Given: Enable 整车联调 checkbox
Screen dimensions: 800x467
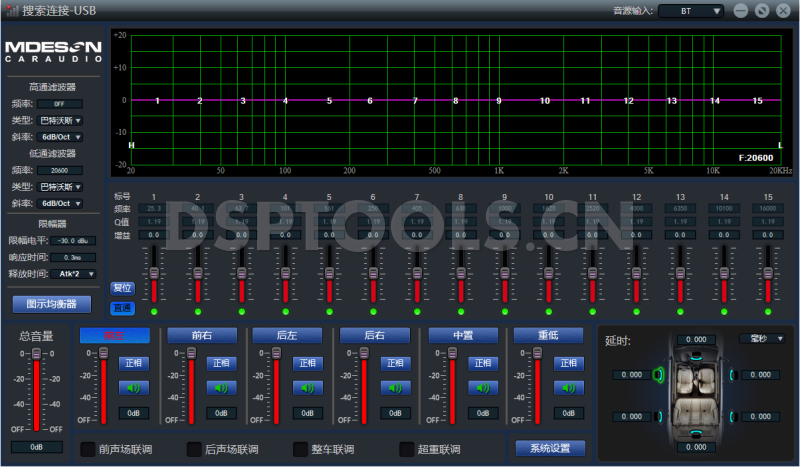Looking at the screenshot, I should (301, 449).
